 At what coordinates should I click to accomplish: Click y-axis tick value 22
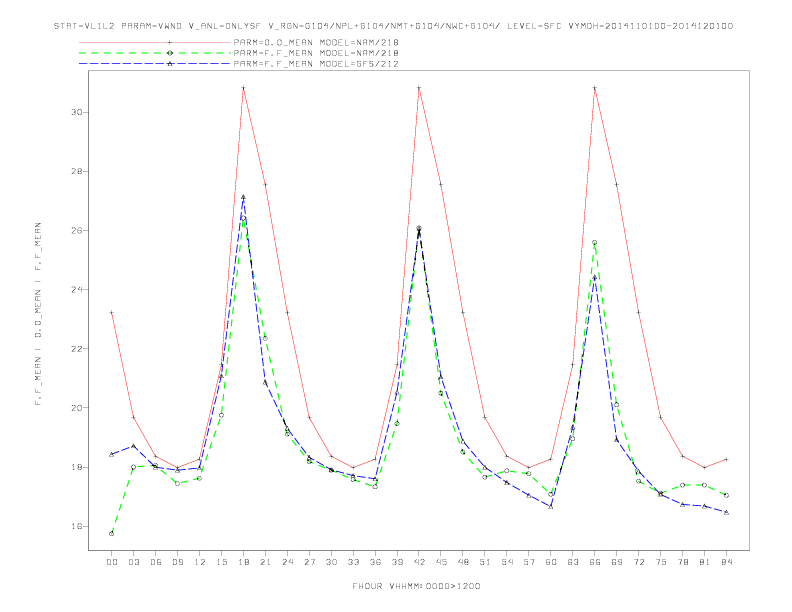pyautogui.click(x=76, y=348)
